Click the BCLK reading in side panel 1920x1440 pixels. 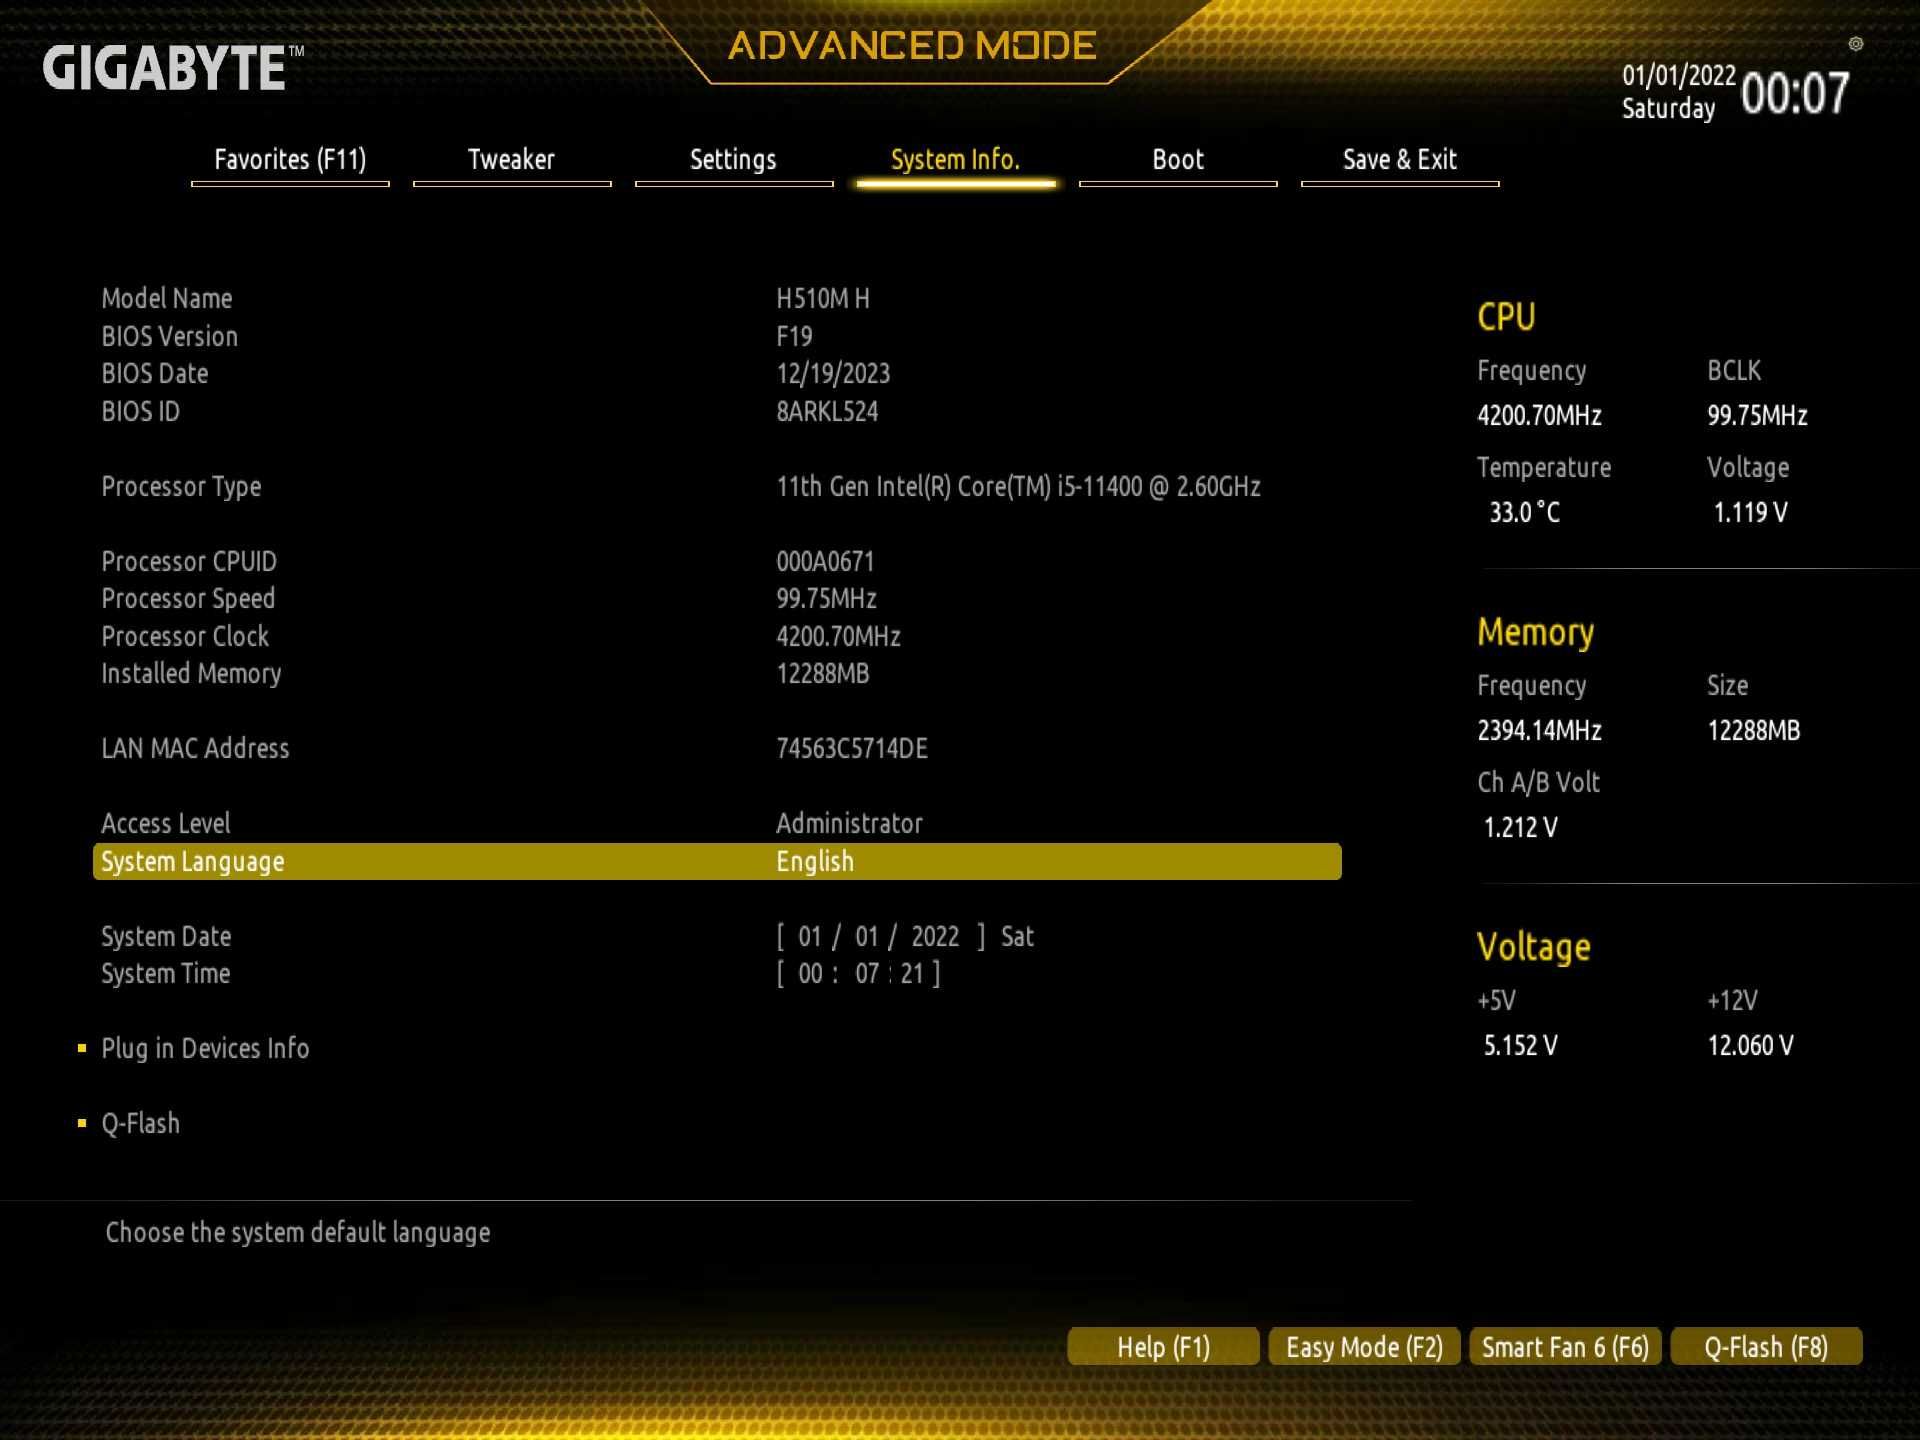pos(1757,415)
